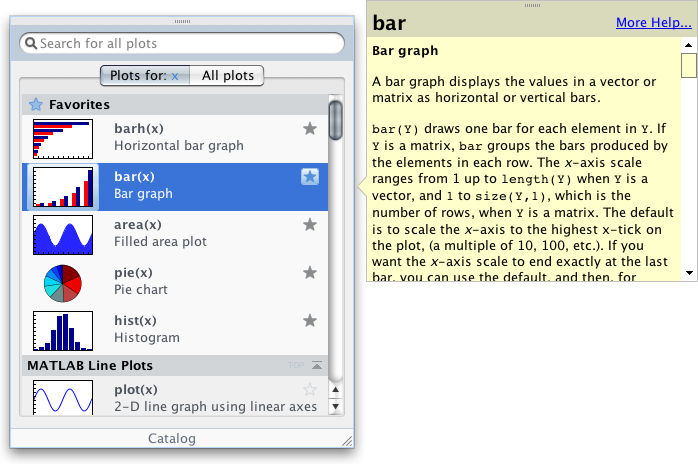Click the pie chart thumbnail icon
The height and width of the screenshot is (464, 698).
62,283
